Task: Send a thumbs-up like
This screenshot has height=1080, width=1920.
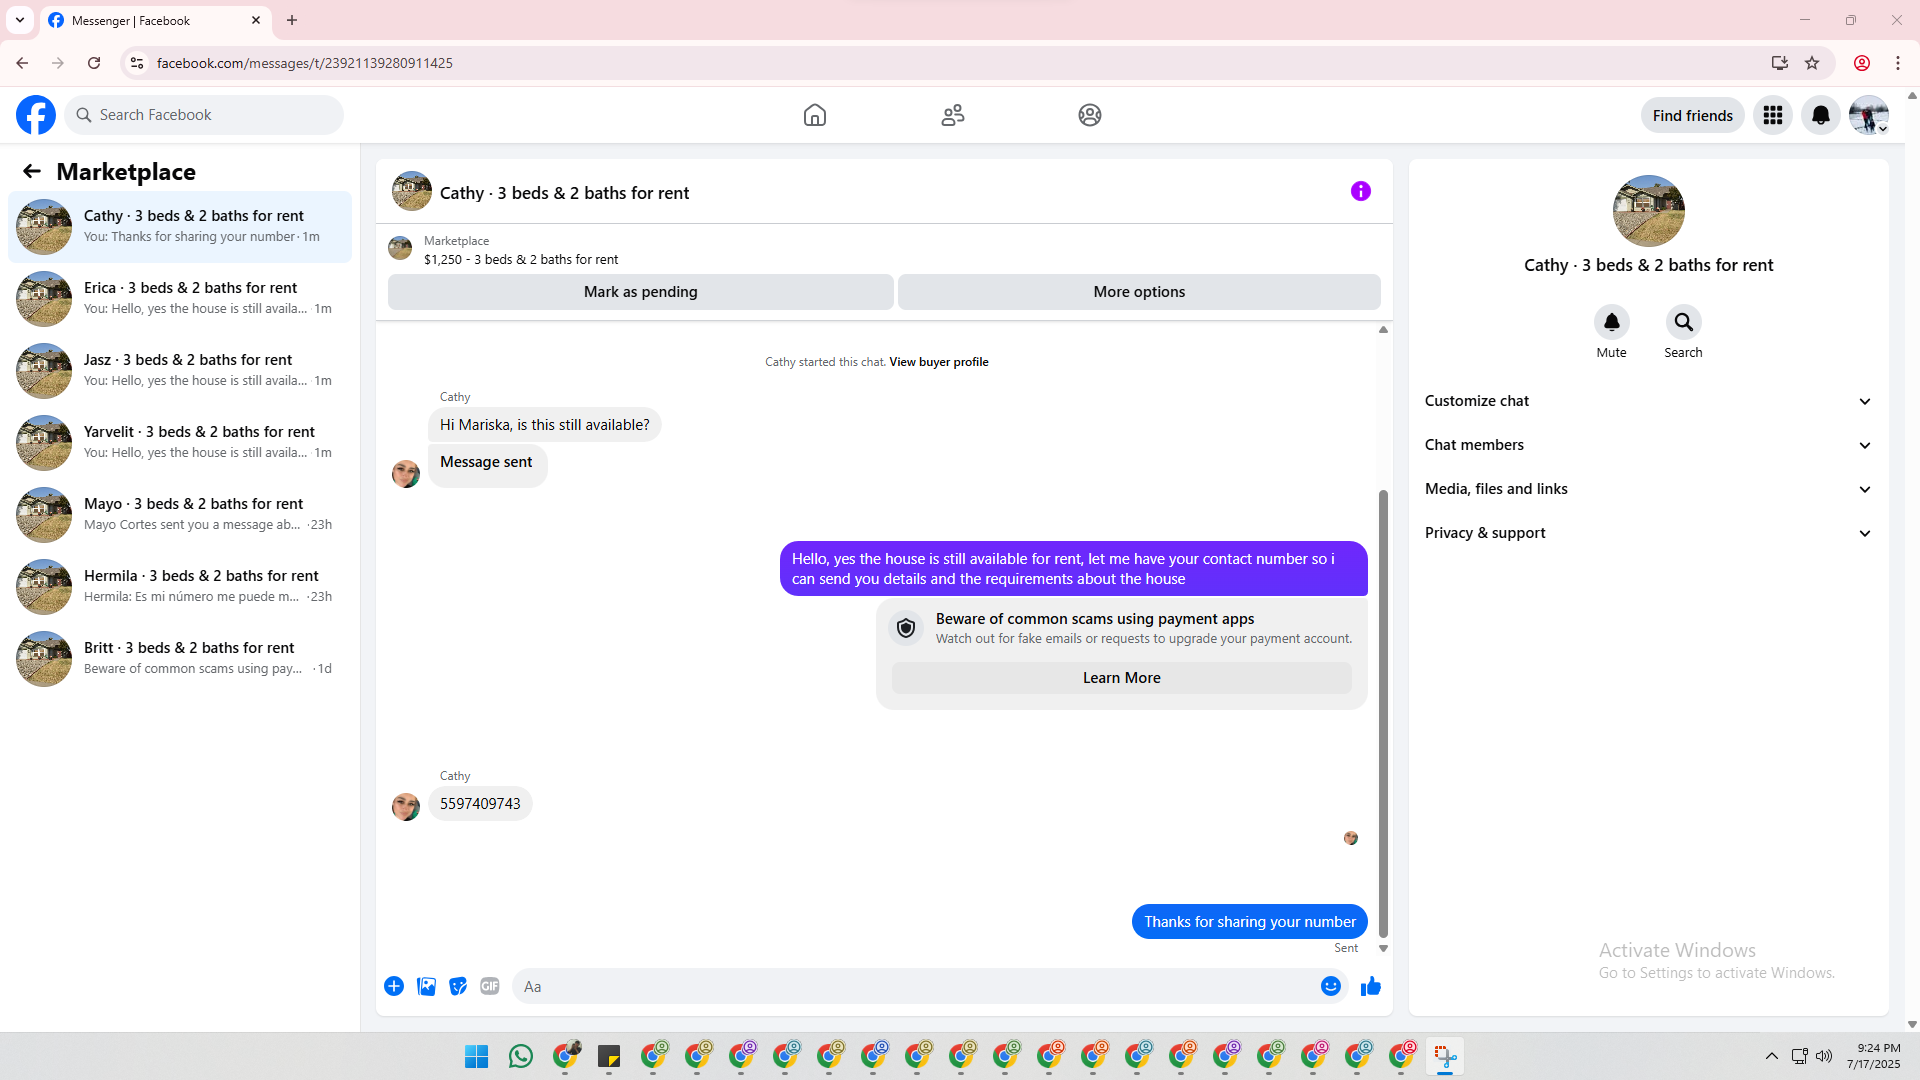Action: (x=1371, y=986)
